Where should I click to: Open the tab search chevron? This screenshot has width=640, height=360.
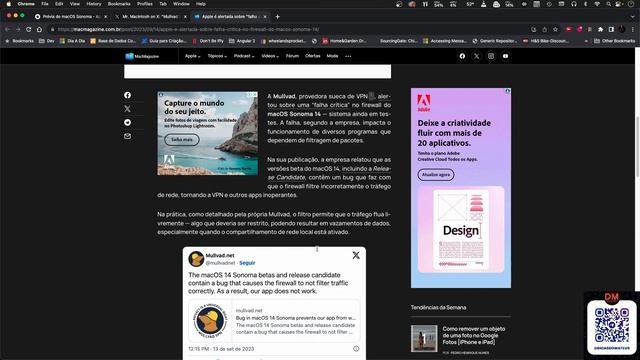click(x=633, y=17)
